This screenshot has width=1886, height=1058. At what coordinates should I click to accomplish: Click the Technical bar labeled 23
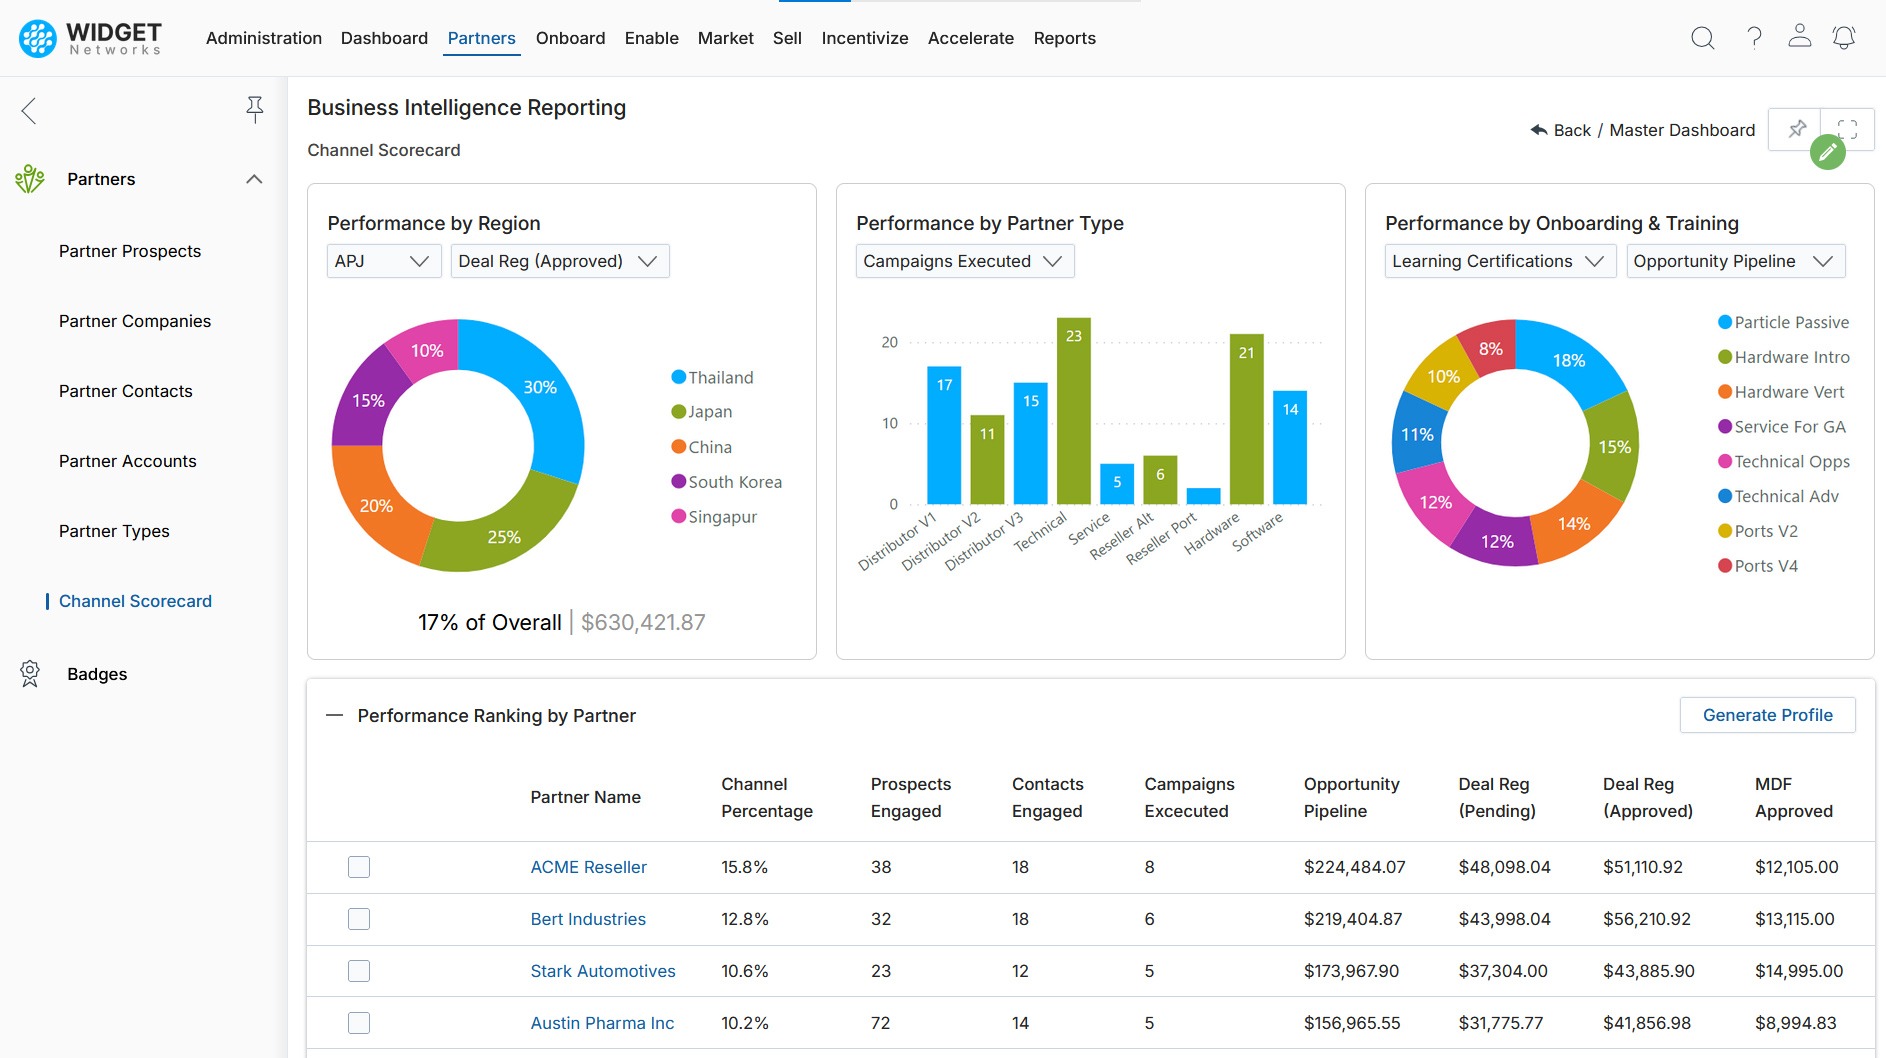[x=1073, y=411]
